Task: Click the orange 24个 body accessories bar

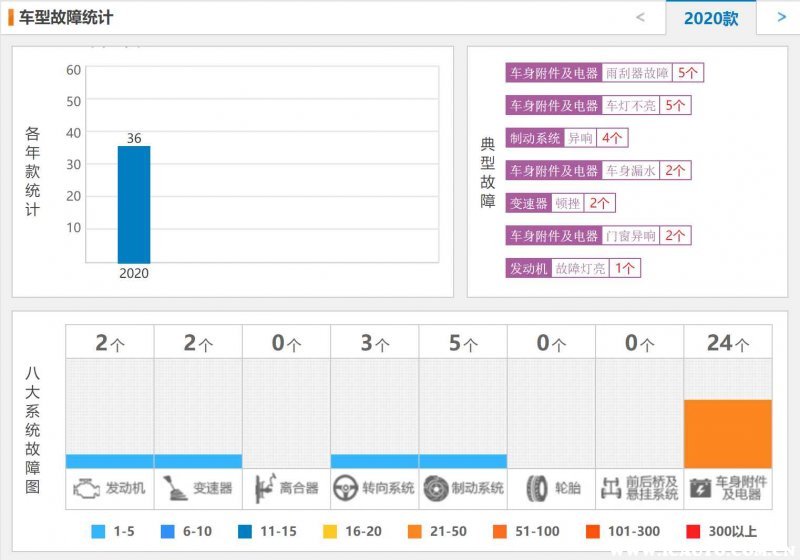Action: (x=727, y=433)
